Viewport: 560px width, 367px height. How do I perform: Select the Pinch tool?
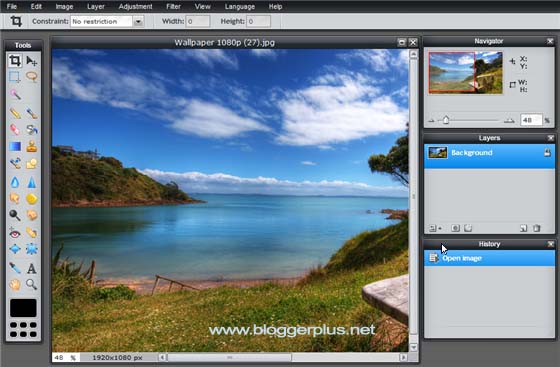(31, 249)
